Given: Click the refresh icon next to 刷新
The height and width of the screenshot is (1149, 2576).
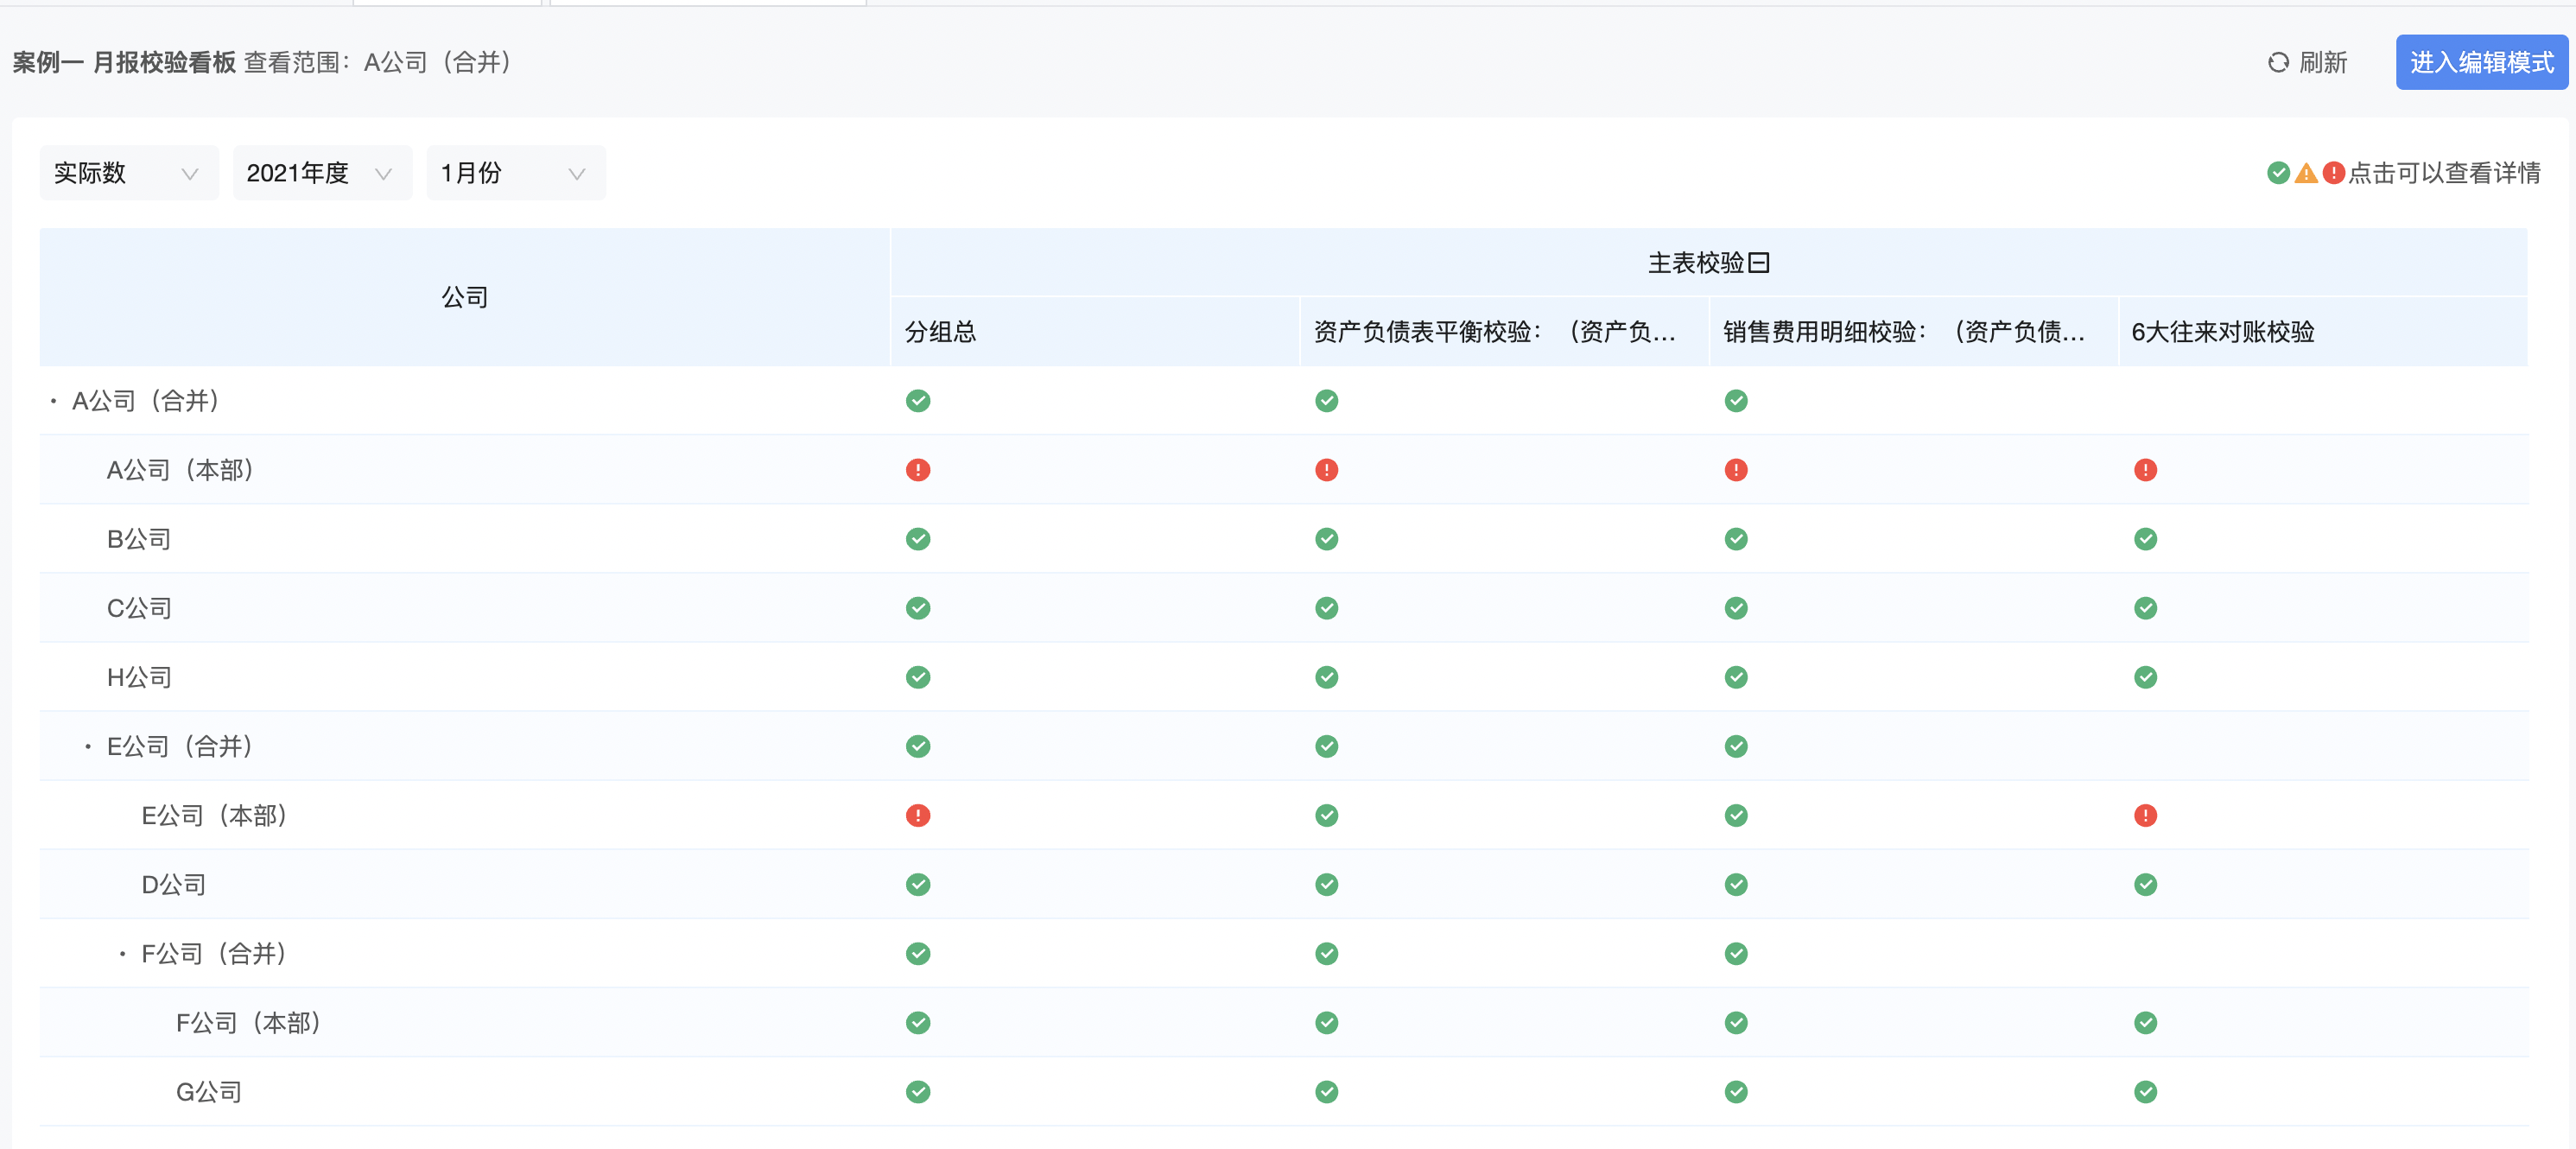Looking at the screenshot, I should click(x=2277, y=63).
